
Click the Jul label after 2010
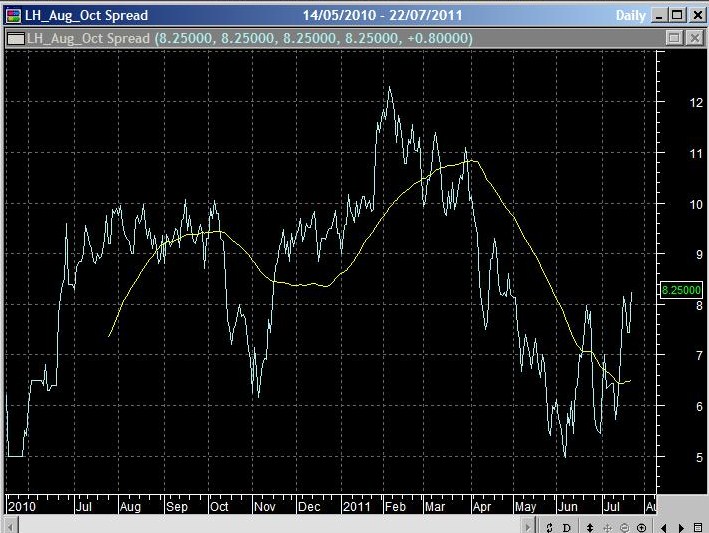(84, 506)
